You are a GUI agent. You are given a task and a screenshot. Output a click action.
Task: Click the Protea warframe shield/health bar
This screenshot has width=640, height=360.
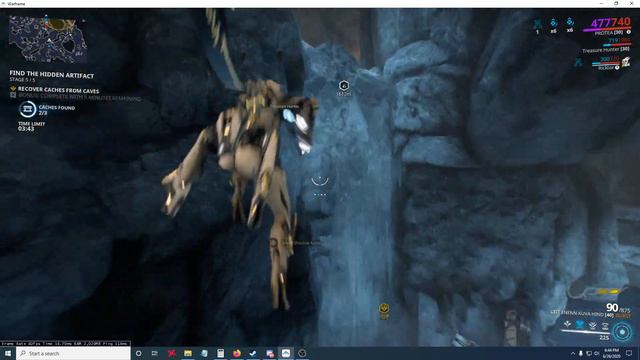(x=607, y=29)
